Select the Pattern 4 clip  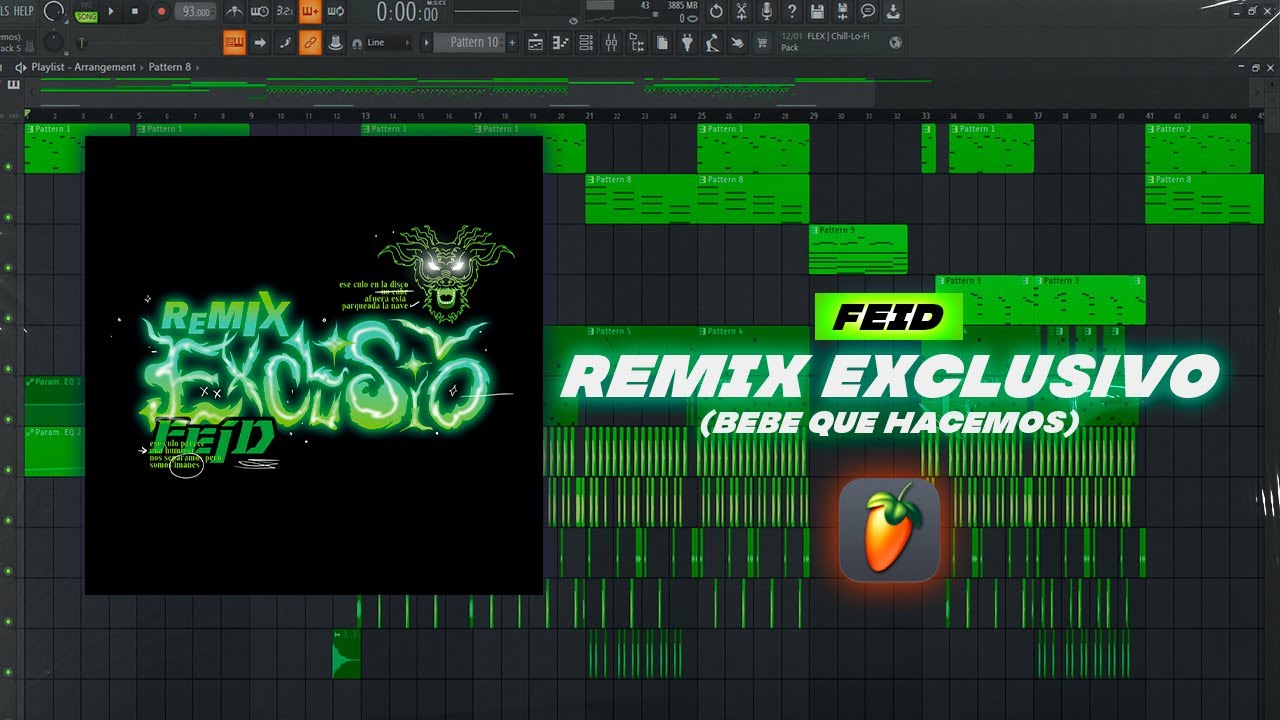point(753,349)
